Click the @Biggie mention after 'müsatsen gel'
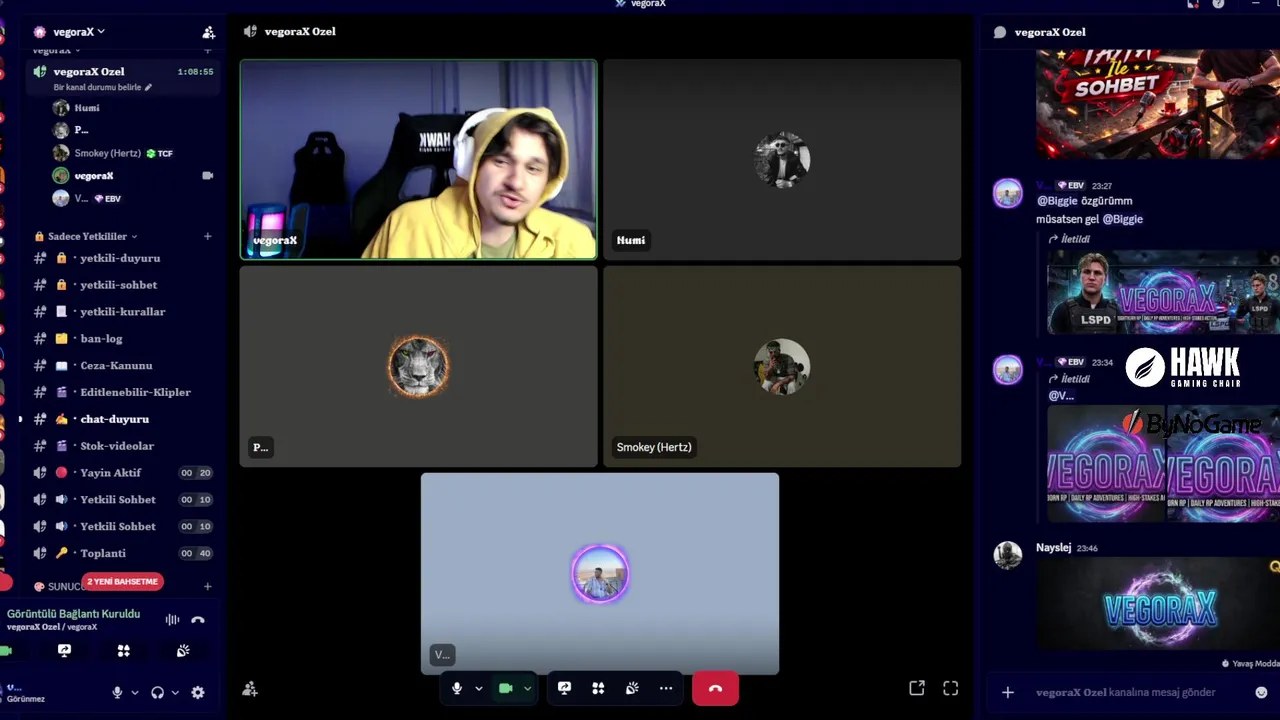Screen dimensions: 1280x720 coord(1122,219)
